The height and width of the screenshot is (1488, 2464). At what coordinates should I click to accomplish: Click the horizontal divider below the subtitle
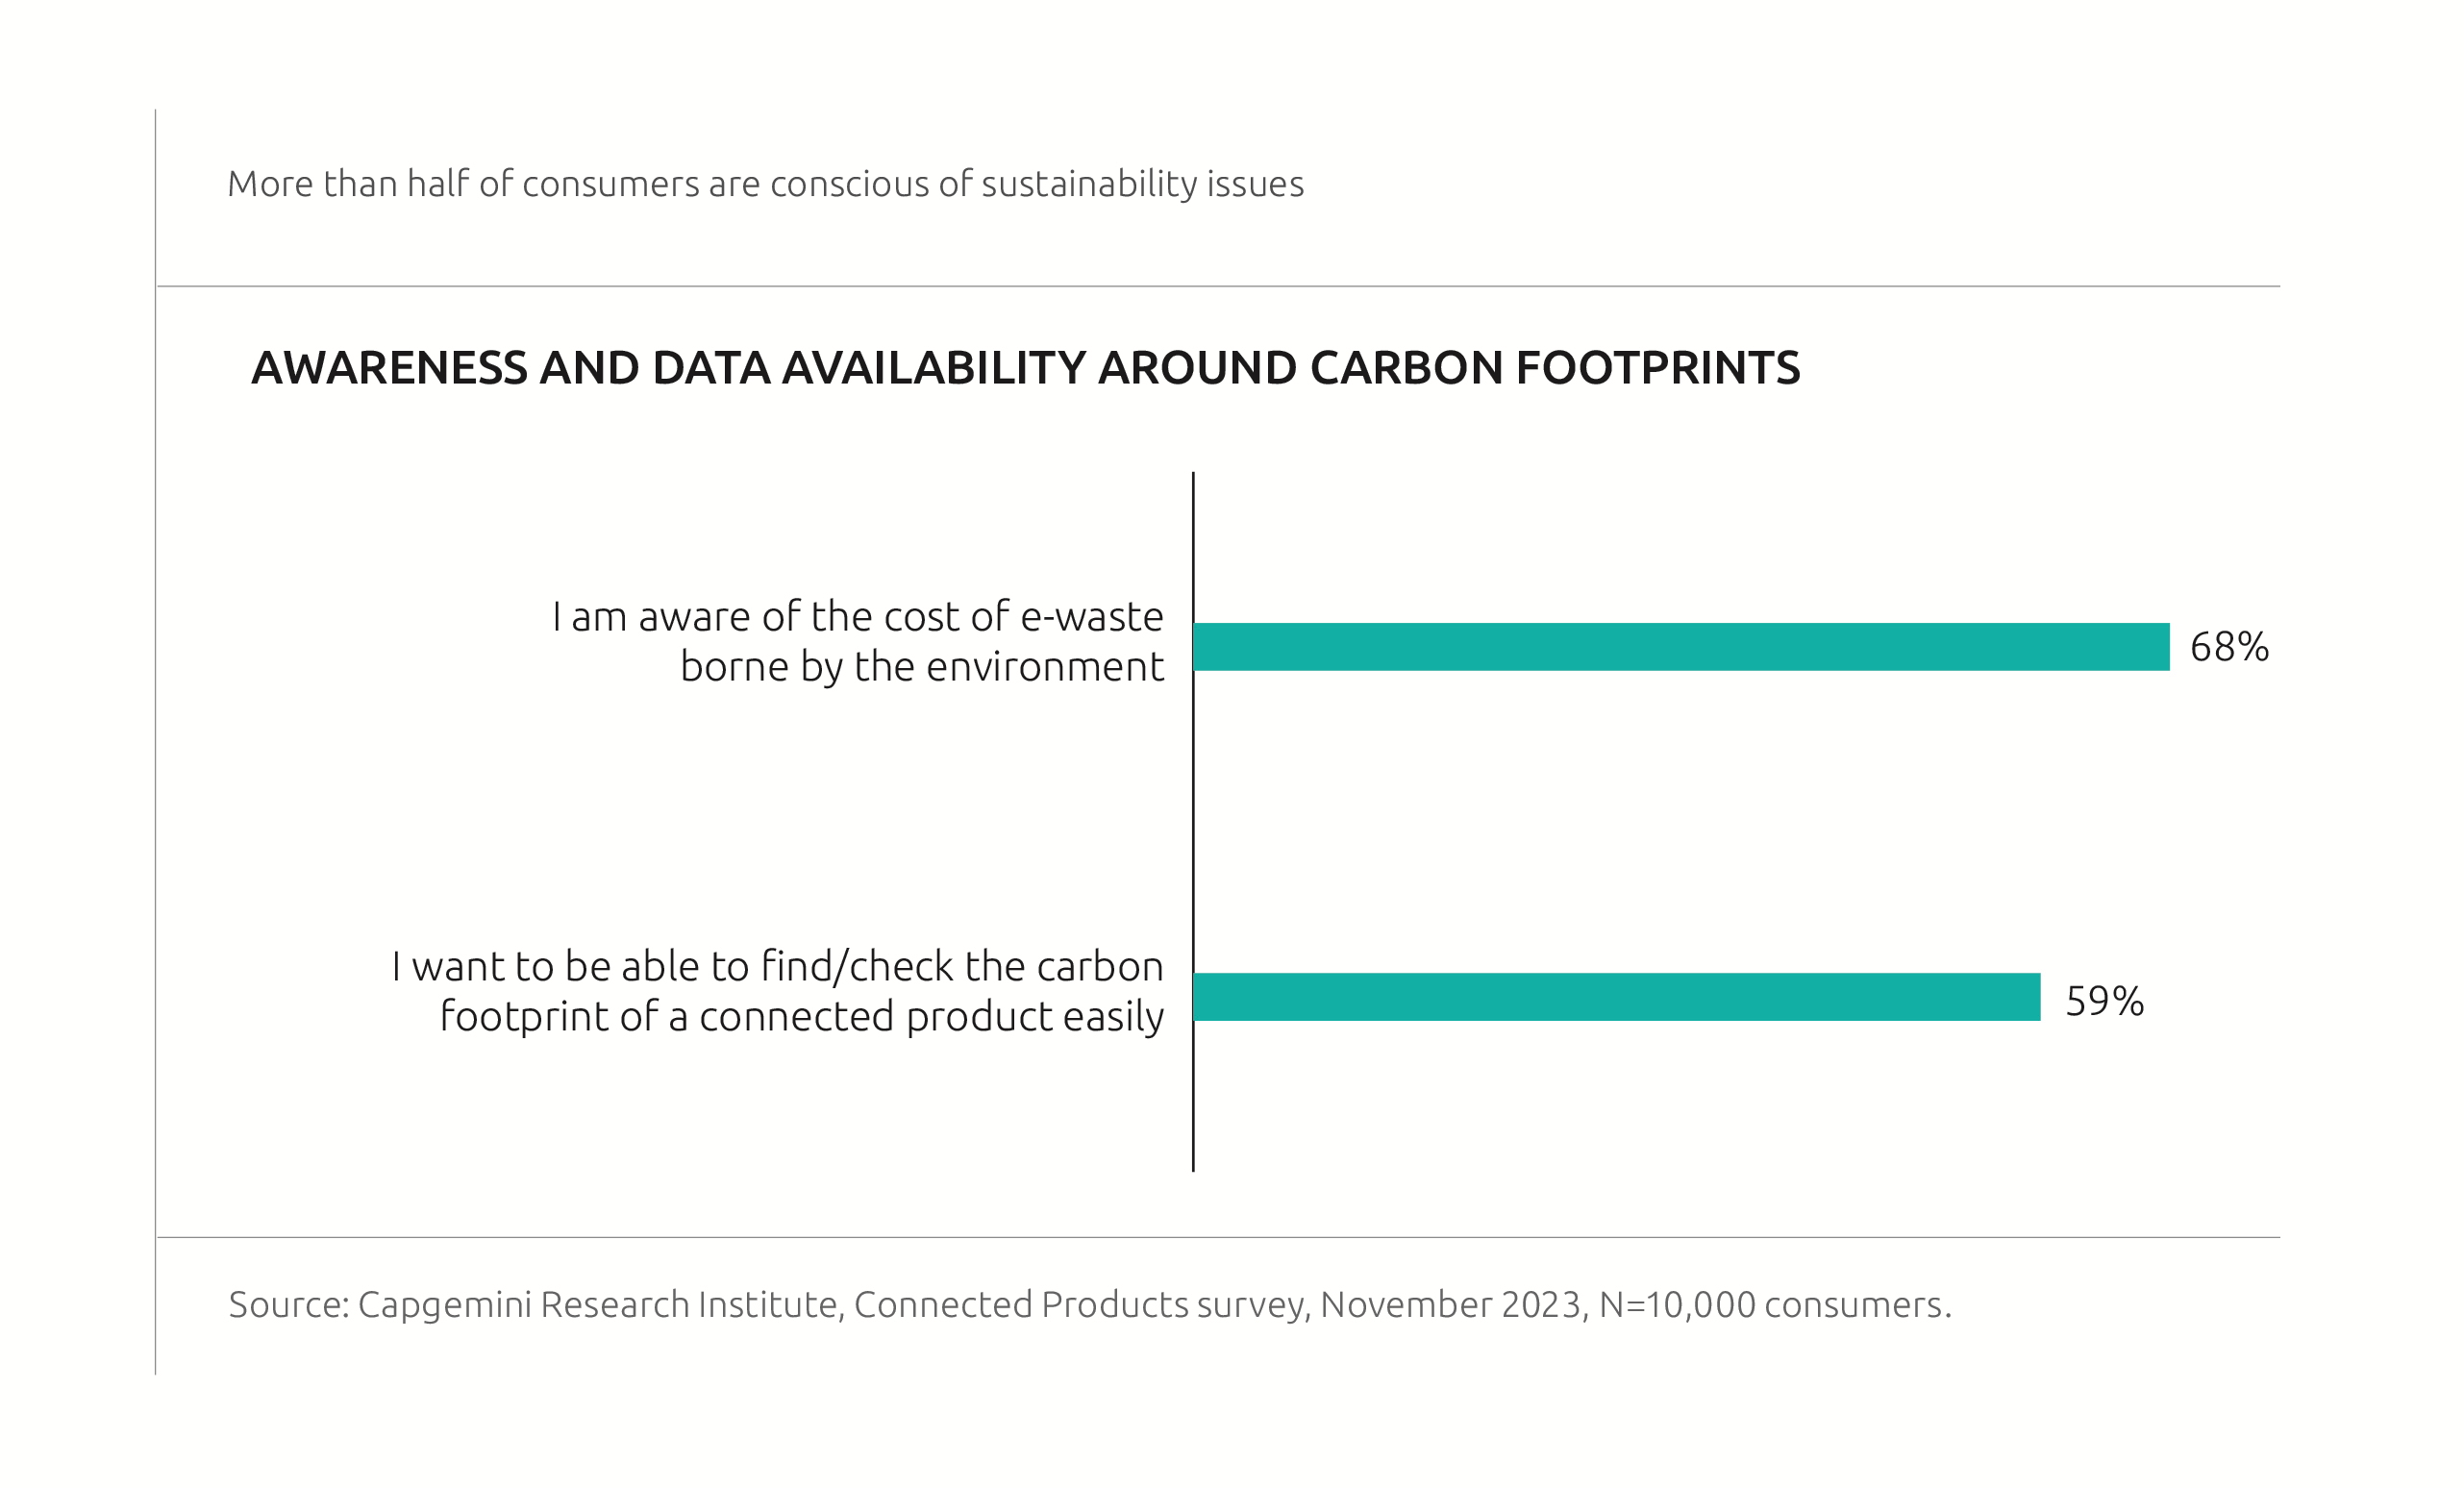(x=1218, y=286)
